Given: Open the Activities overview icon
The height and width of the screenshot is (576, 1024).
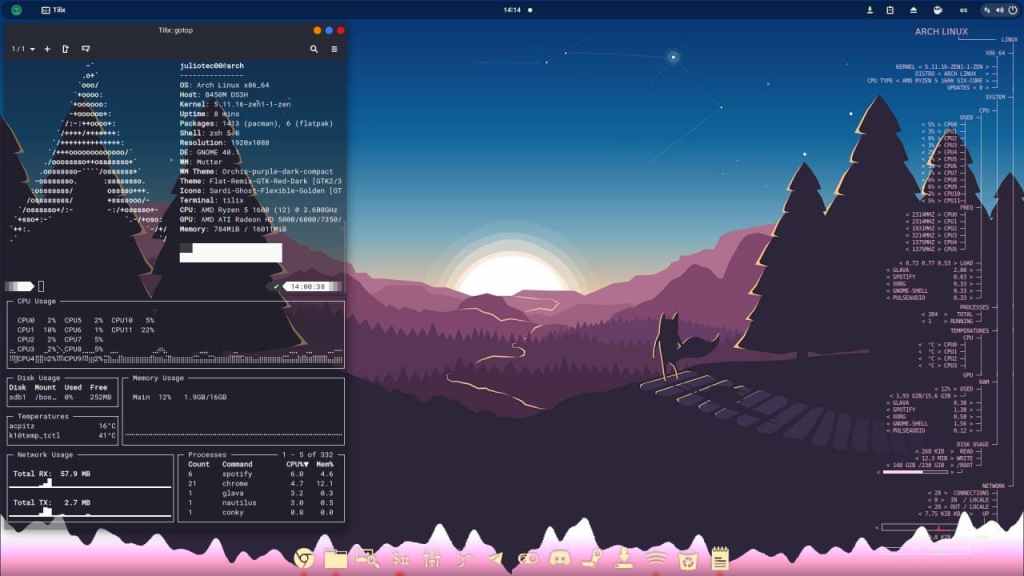Looking at the screenshot, I should (x=16, y=10).
